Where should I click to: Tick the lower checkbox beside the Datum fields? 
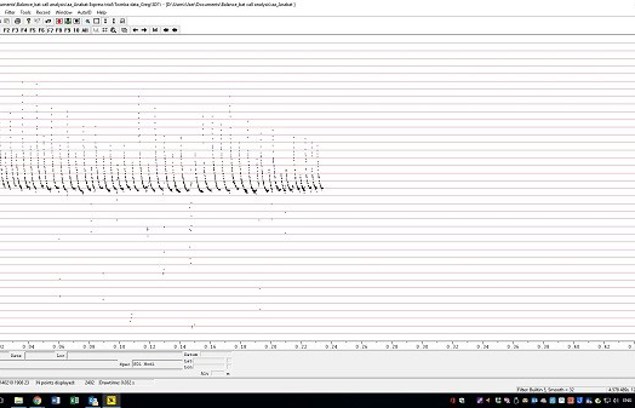pyautogui.click(x=230, y=367)
